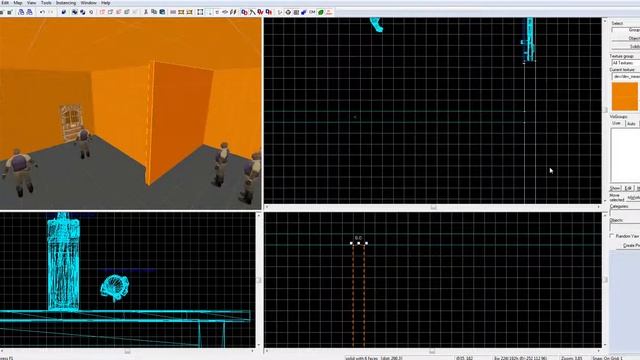The height and width of the screenshot is (360, 640).
Task: Toggle the Ignore Groups icon
Action: (x=91, y=12)
